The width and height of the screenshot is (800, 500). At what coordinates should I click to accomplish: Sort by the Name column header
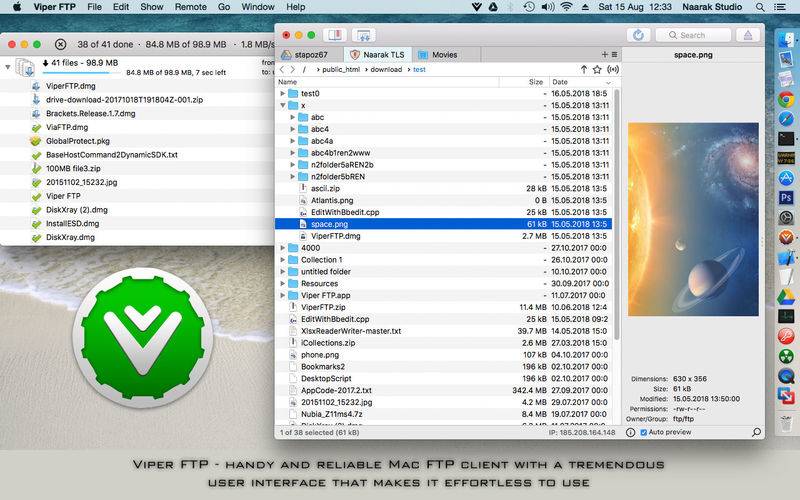(x=387, y=82)
